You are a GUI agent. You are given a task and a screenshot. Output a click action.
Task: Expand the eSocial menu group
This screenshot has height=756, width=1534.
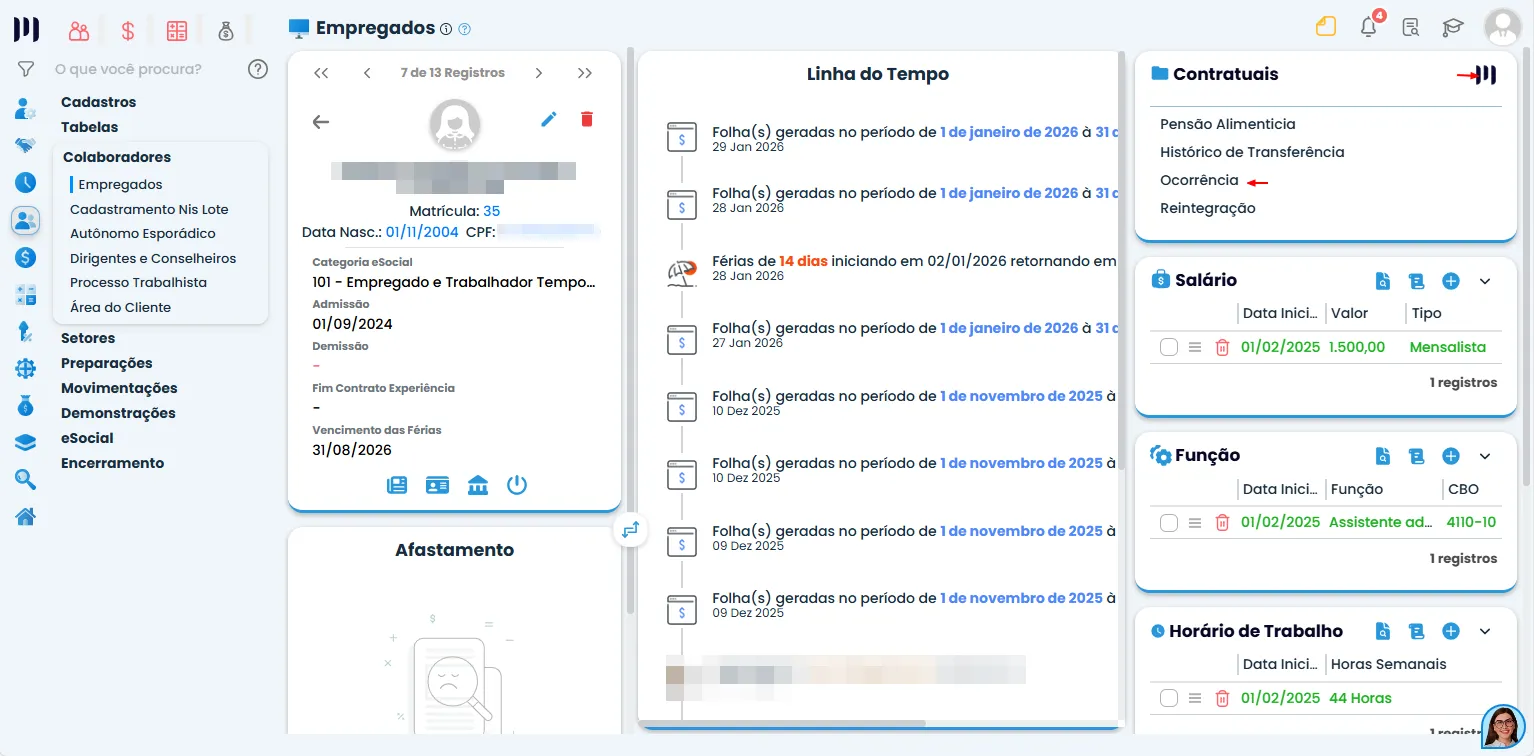coord(87,438)
